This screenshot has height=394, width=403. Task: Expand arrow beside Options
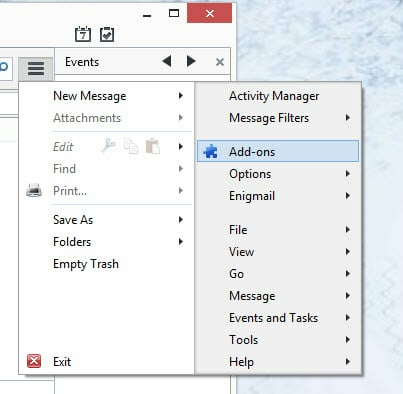coord(348,173)
